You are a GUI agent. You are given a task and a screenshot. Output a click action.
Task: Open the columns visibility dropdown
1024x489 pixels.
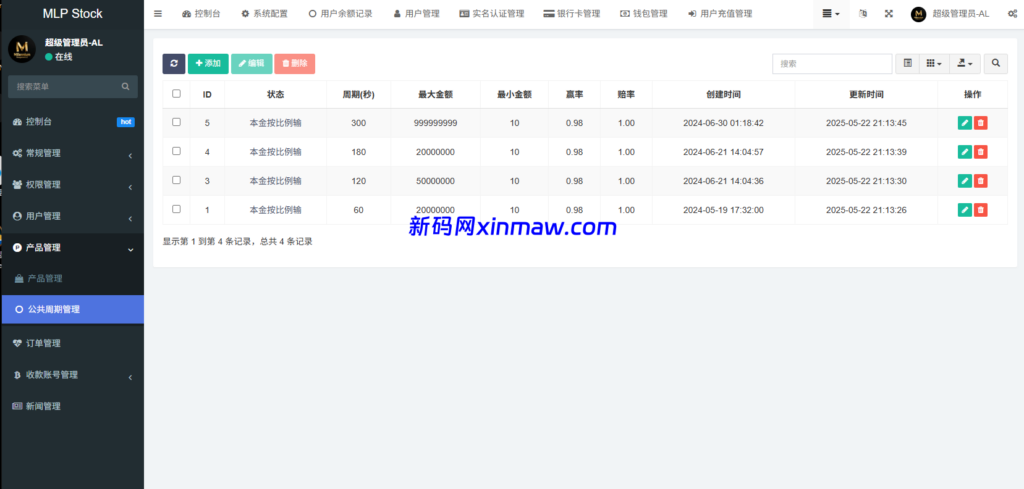(x=935, y=63)
